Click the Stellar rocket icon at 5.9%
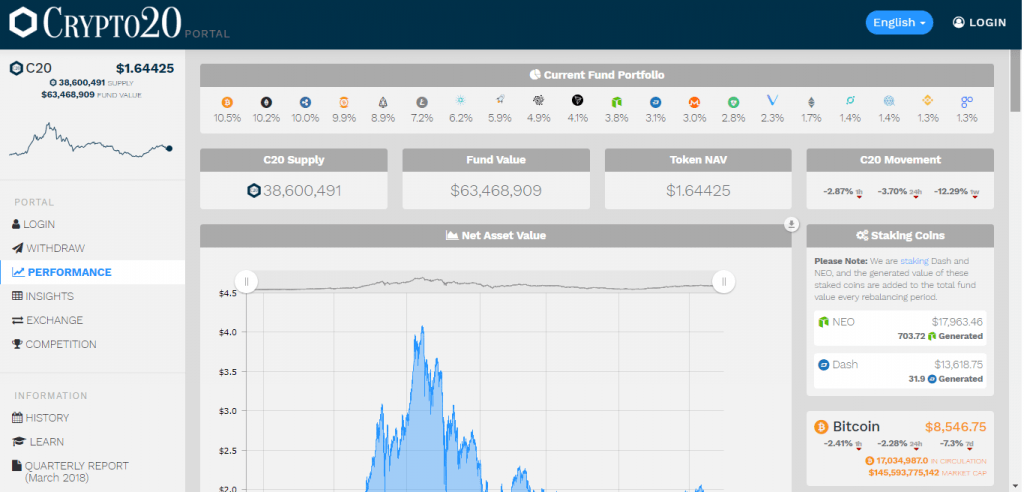Screen dimensions: 1024x492 coord(500,100)
